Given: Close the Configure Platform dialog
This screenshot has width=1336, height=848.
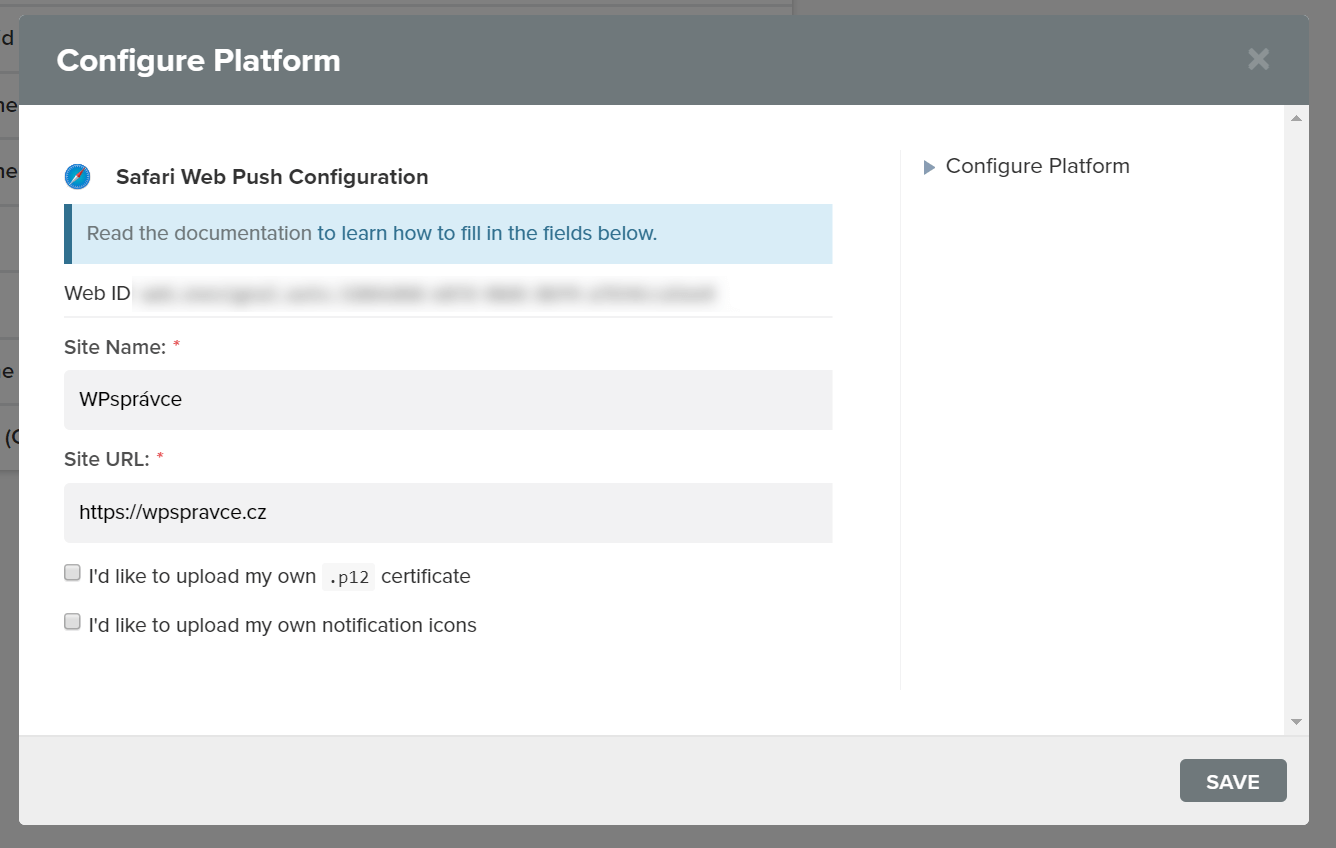Looking at the screenshot, I should pyautogui.click(x=1258, y=60).
